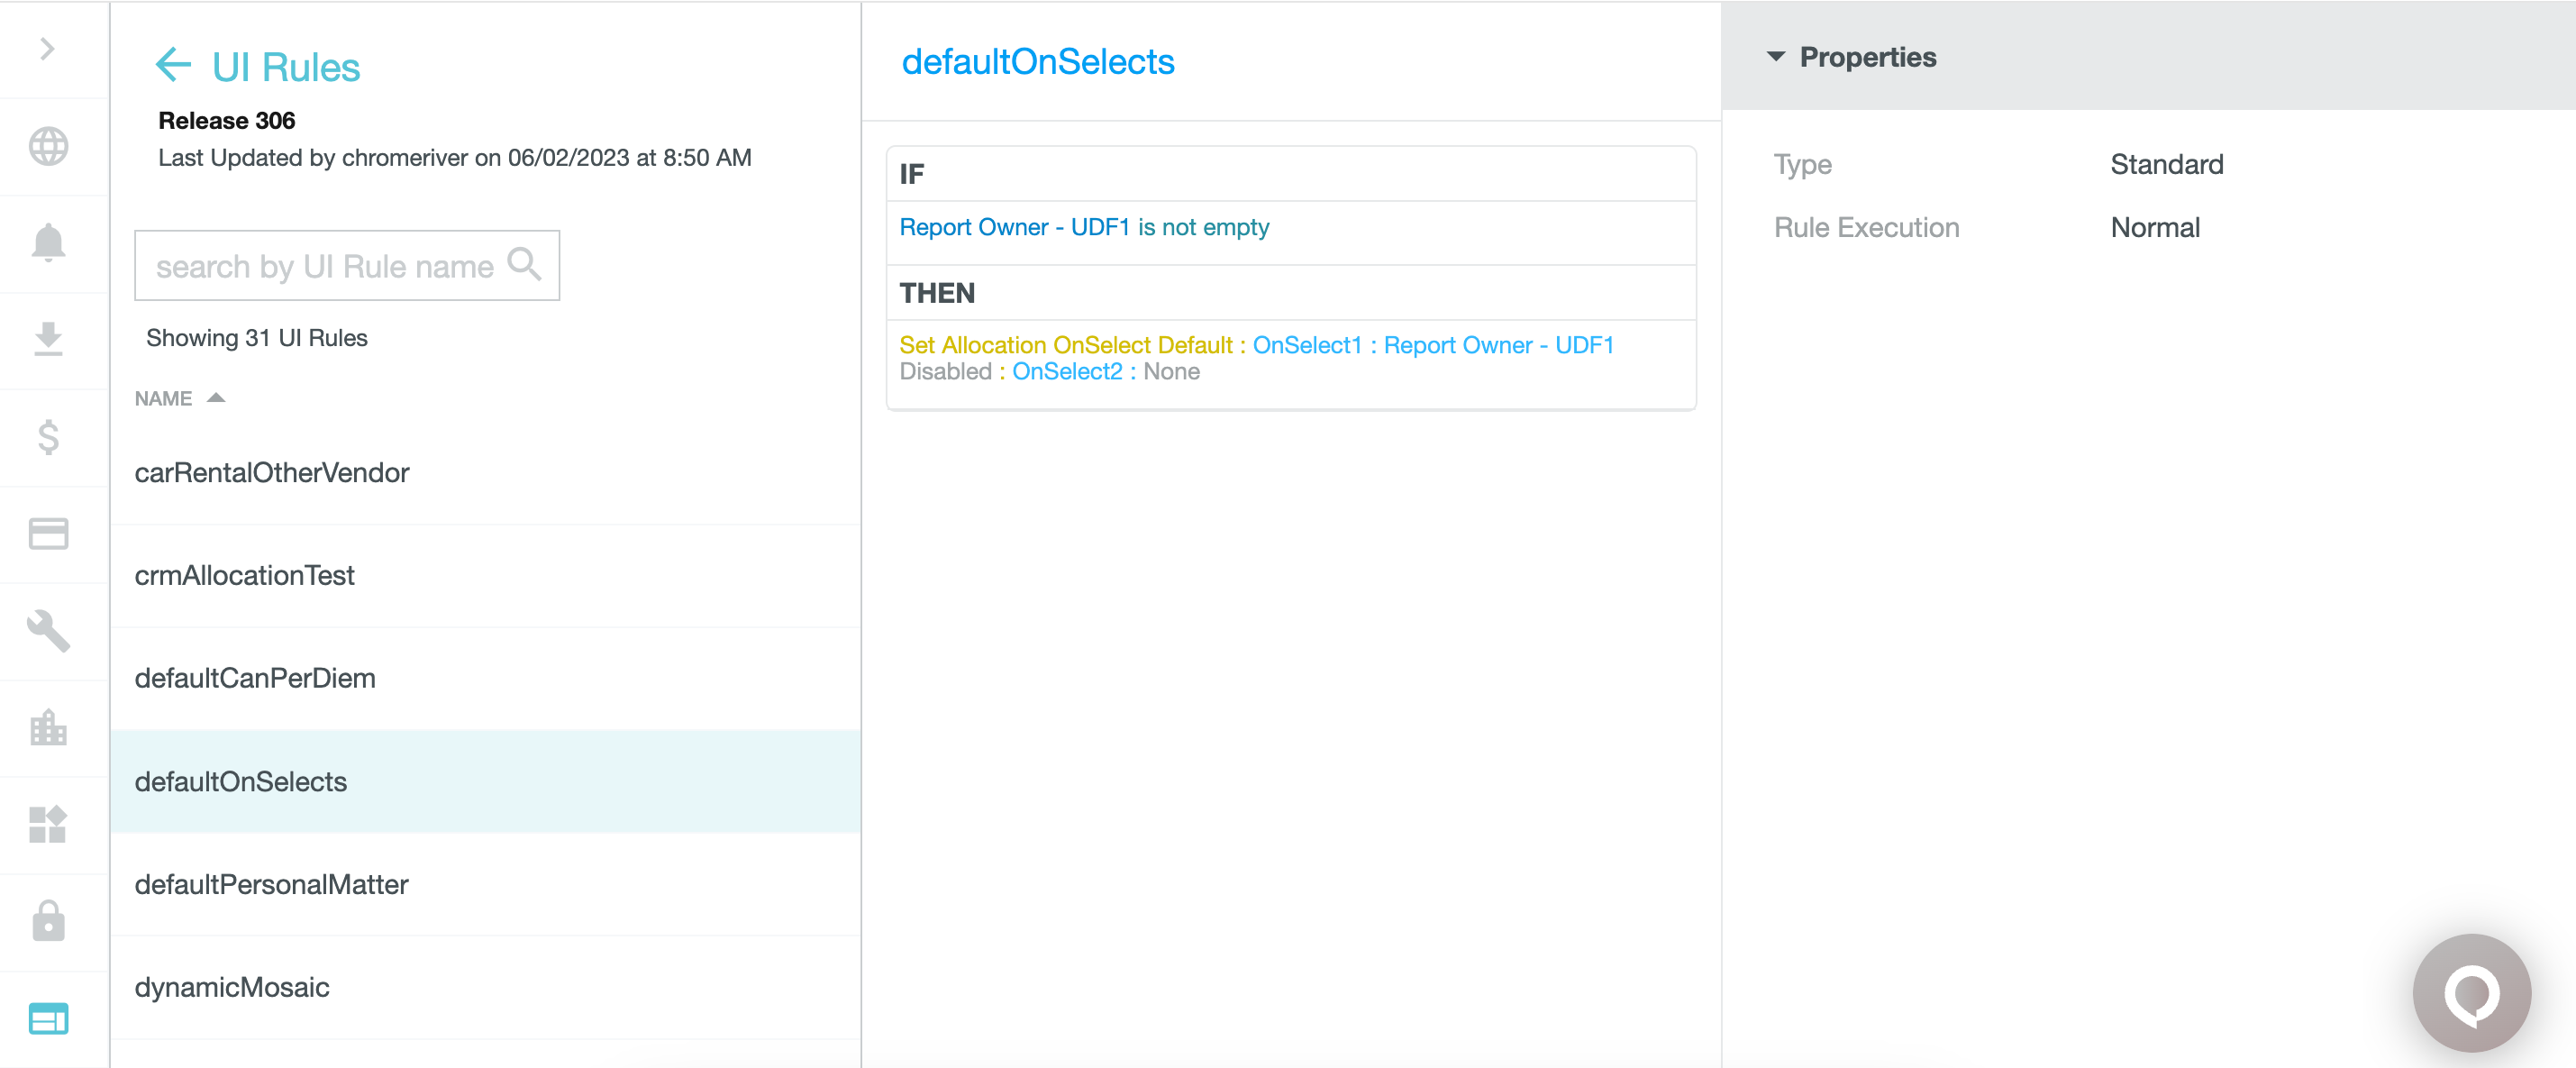Click the padlock security sidebar icon
Image resolution: width=2576 pixels, height=1068 pixels.
point(48,921)
